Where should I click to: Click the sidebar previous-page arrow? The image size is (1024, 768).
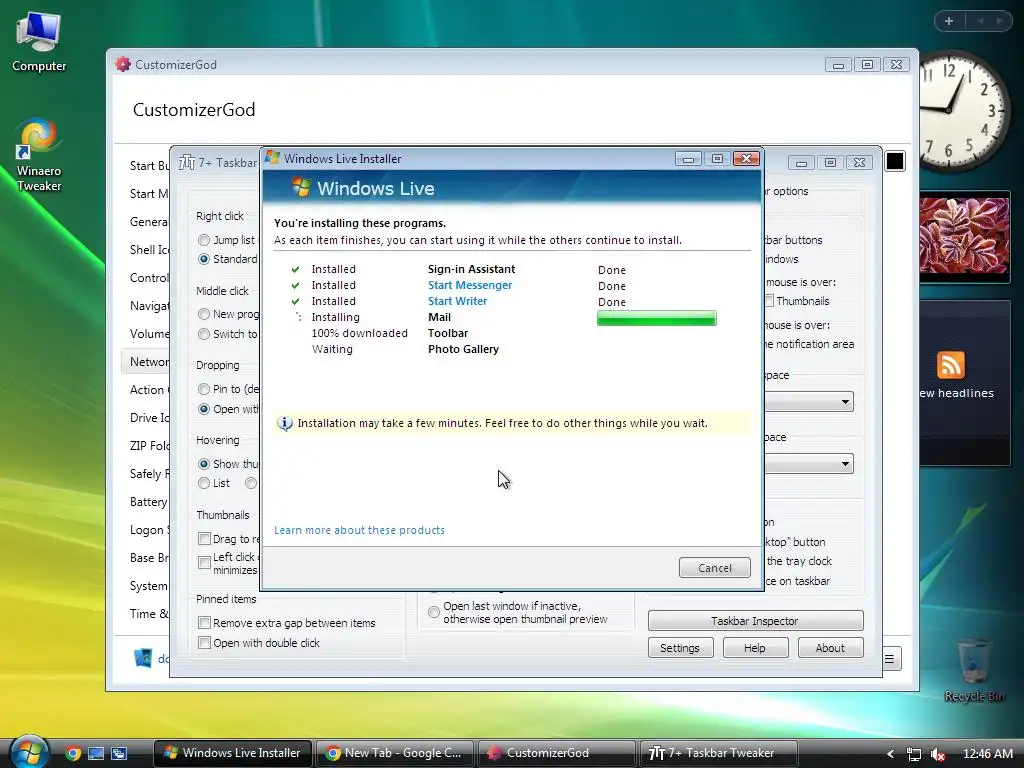tap(980, 21)
